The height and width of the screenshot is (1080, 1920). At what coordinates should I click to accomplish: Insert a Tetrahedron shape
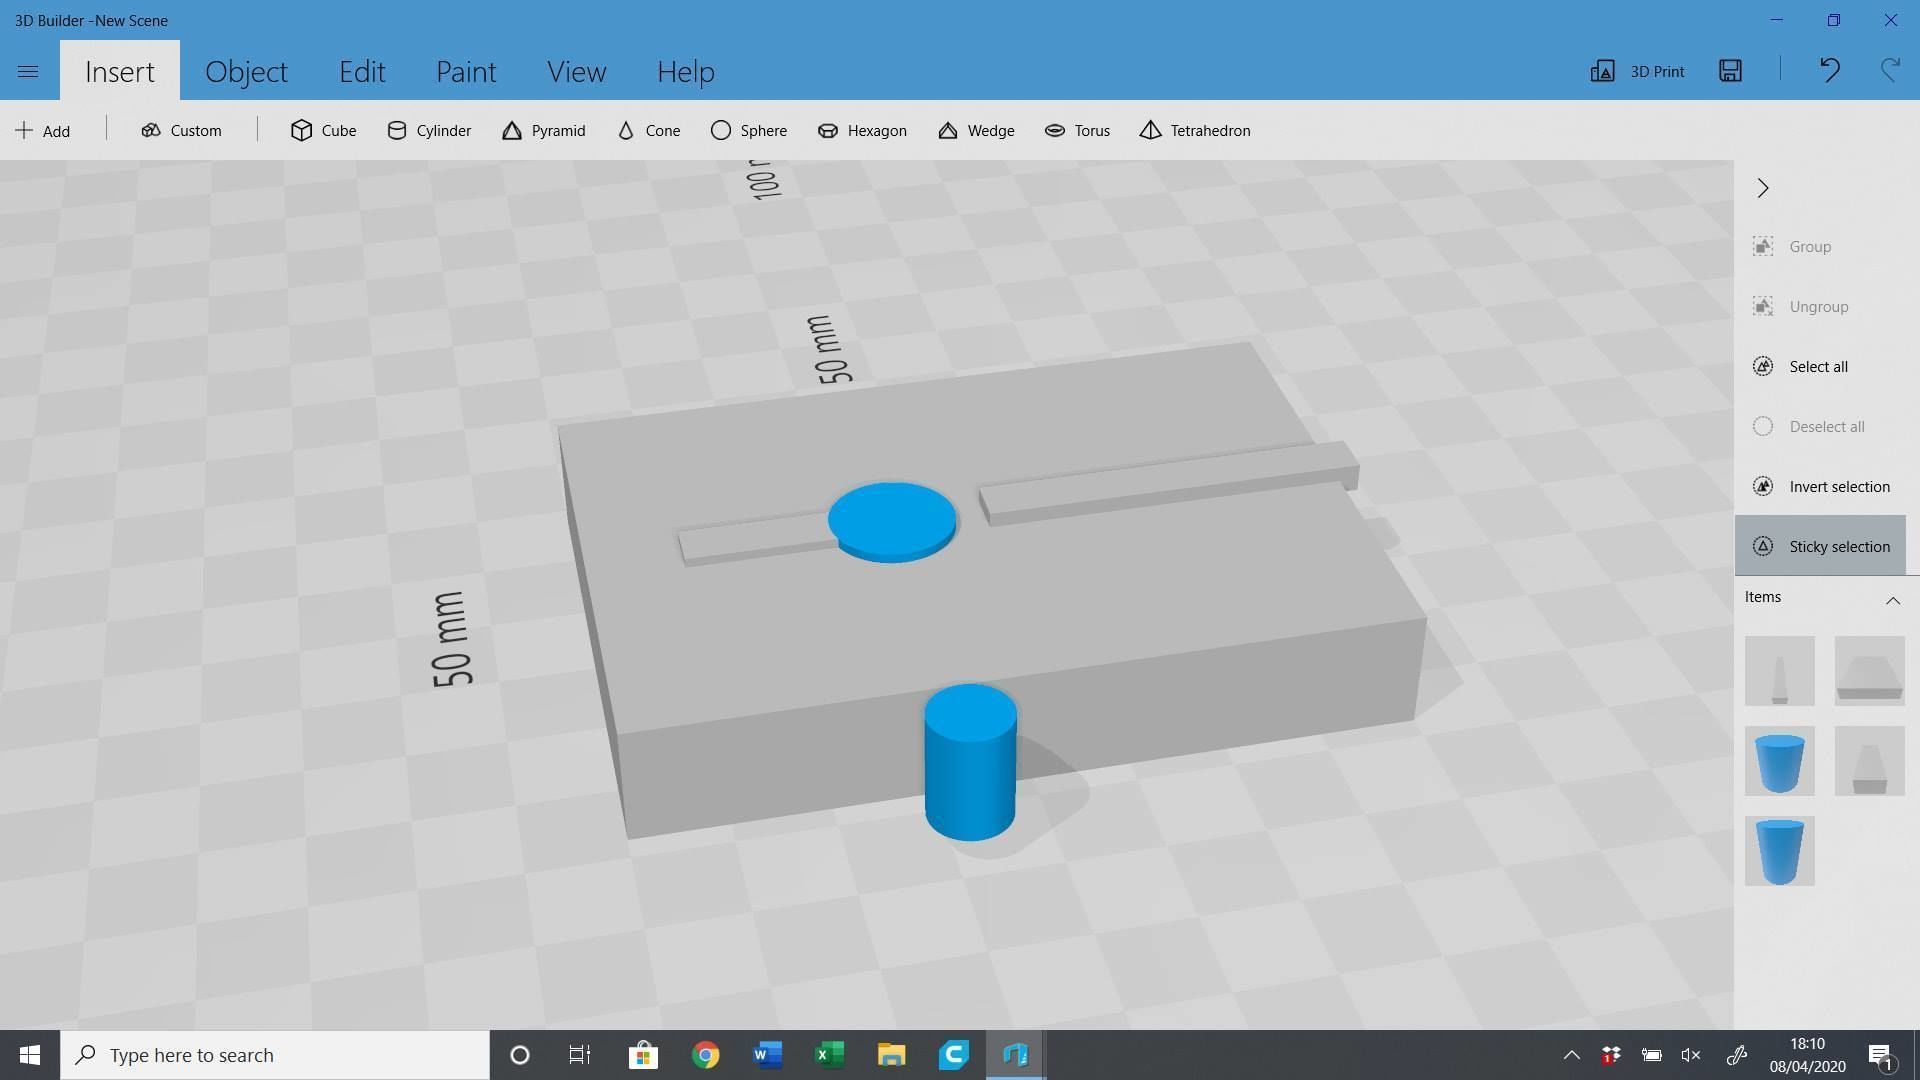point(1194,130)
